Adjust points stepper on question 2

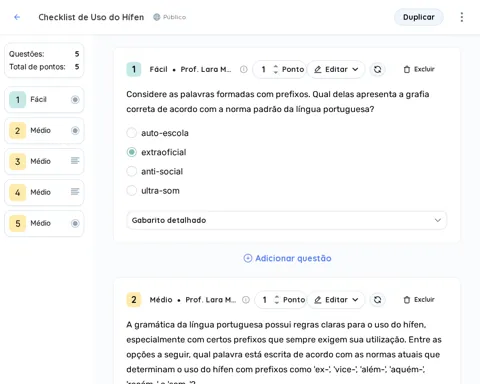tap(276, 300)
